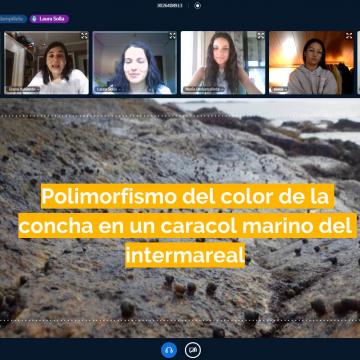Click the partially visible blue talking indicator
This screenshot has width=360, height=360.
tap(13, 19)
